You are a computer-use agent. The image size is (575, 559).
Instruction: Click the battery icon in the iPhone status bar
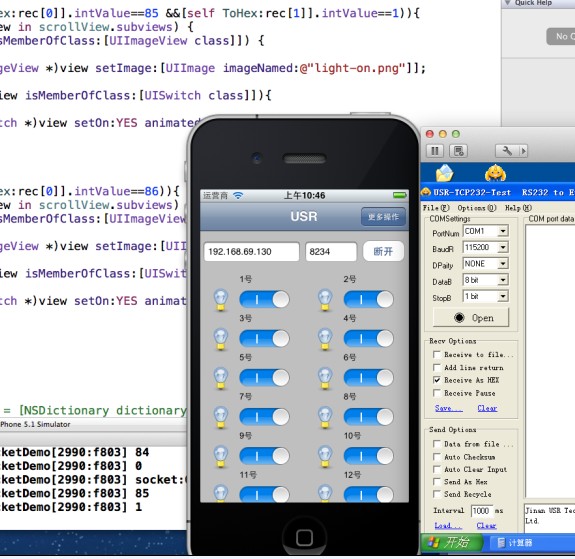400,195
